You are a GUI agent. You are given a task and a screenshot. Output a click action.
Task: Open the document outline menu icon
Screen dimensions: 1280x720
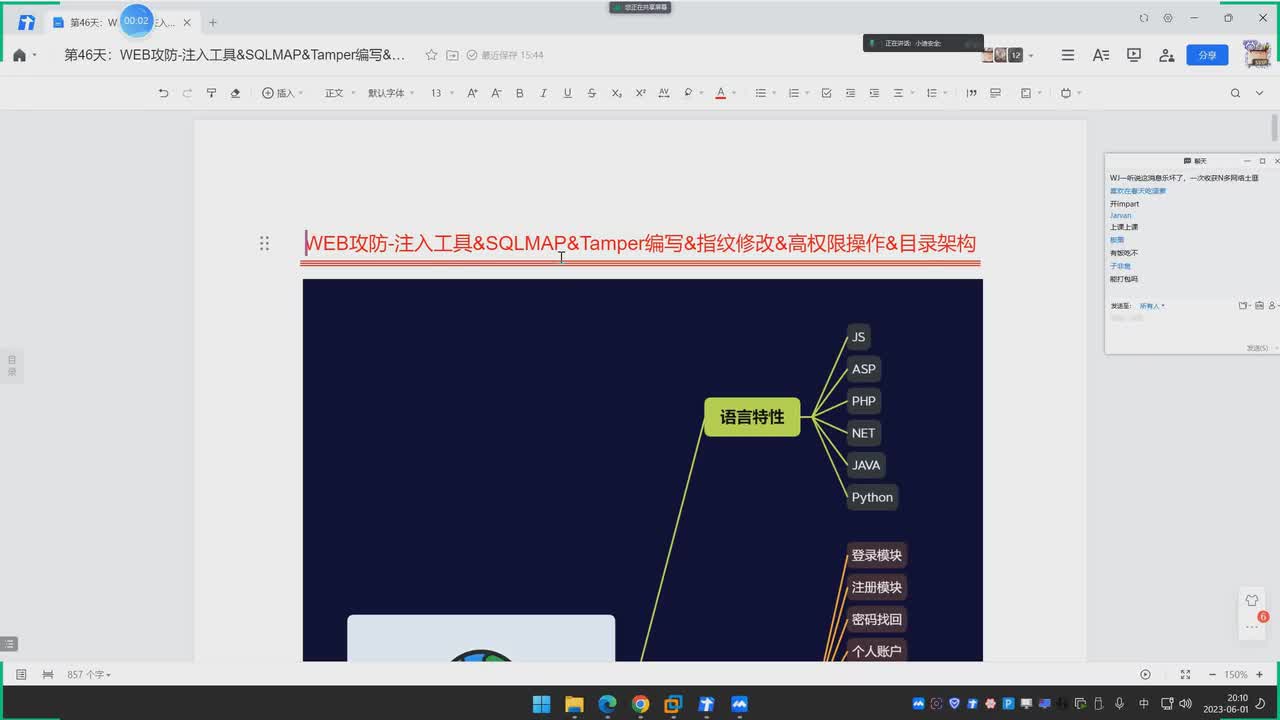coord(1068,55)
